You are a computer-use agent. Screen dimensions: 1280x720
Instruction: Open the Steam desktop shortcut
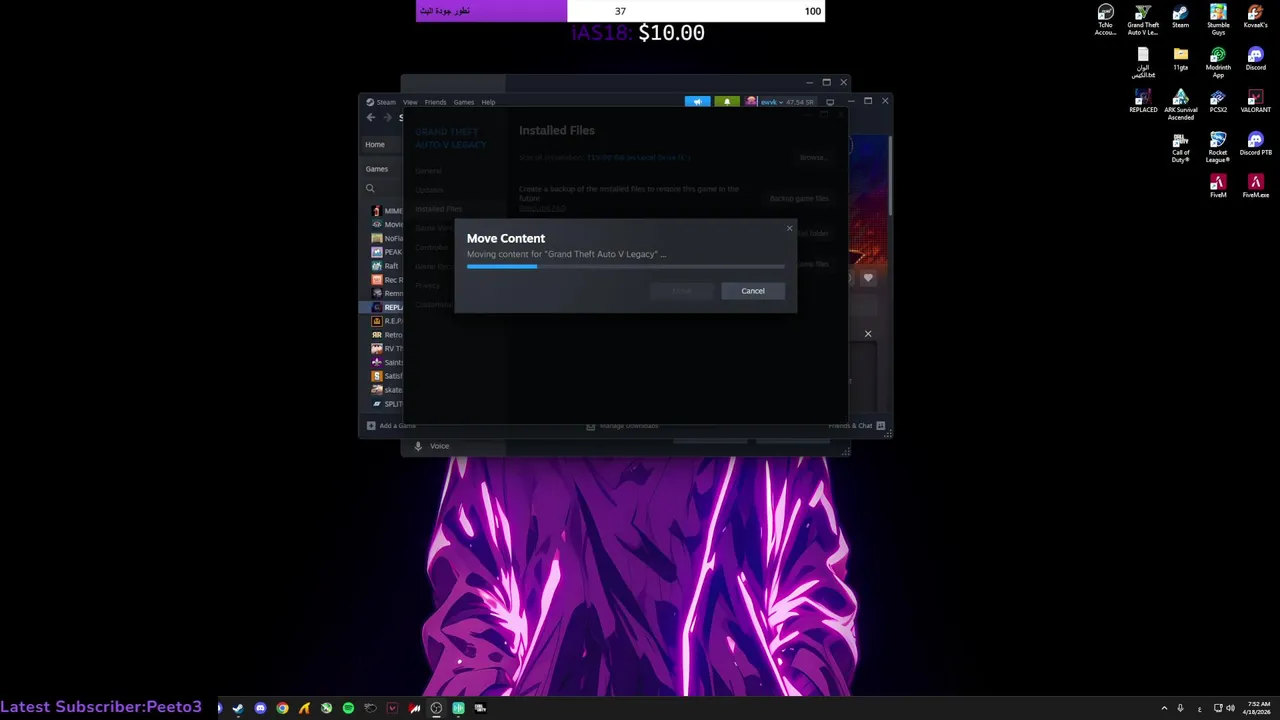tap(1180, 17)
